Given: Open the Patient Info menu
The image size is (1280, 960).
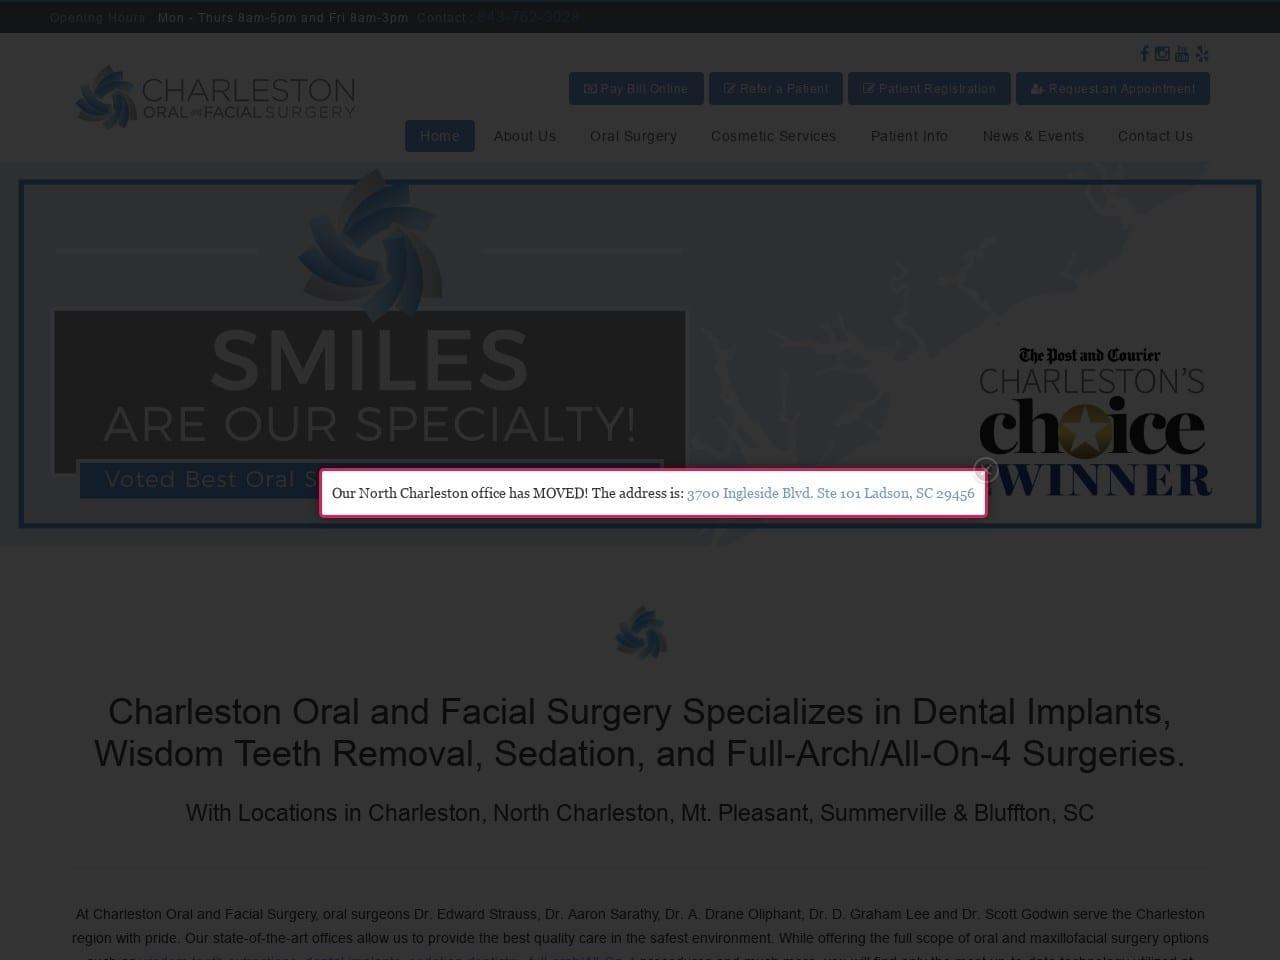Looking at the screenshot, I should [909, 136].
